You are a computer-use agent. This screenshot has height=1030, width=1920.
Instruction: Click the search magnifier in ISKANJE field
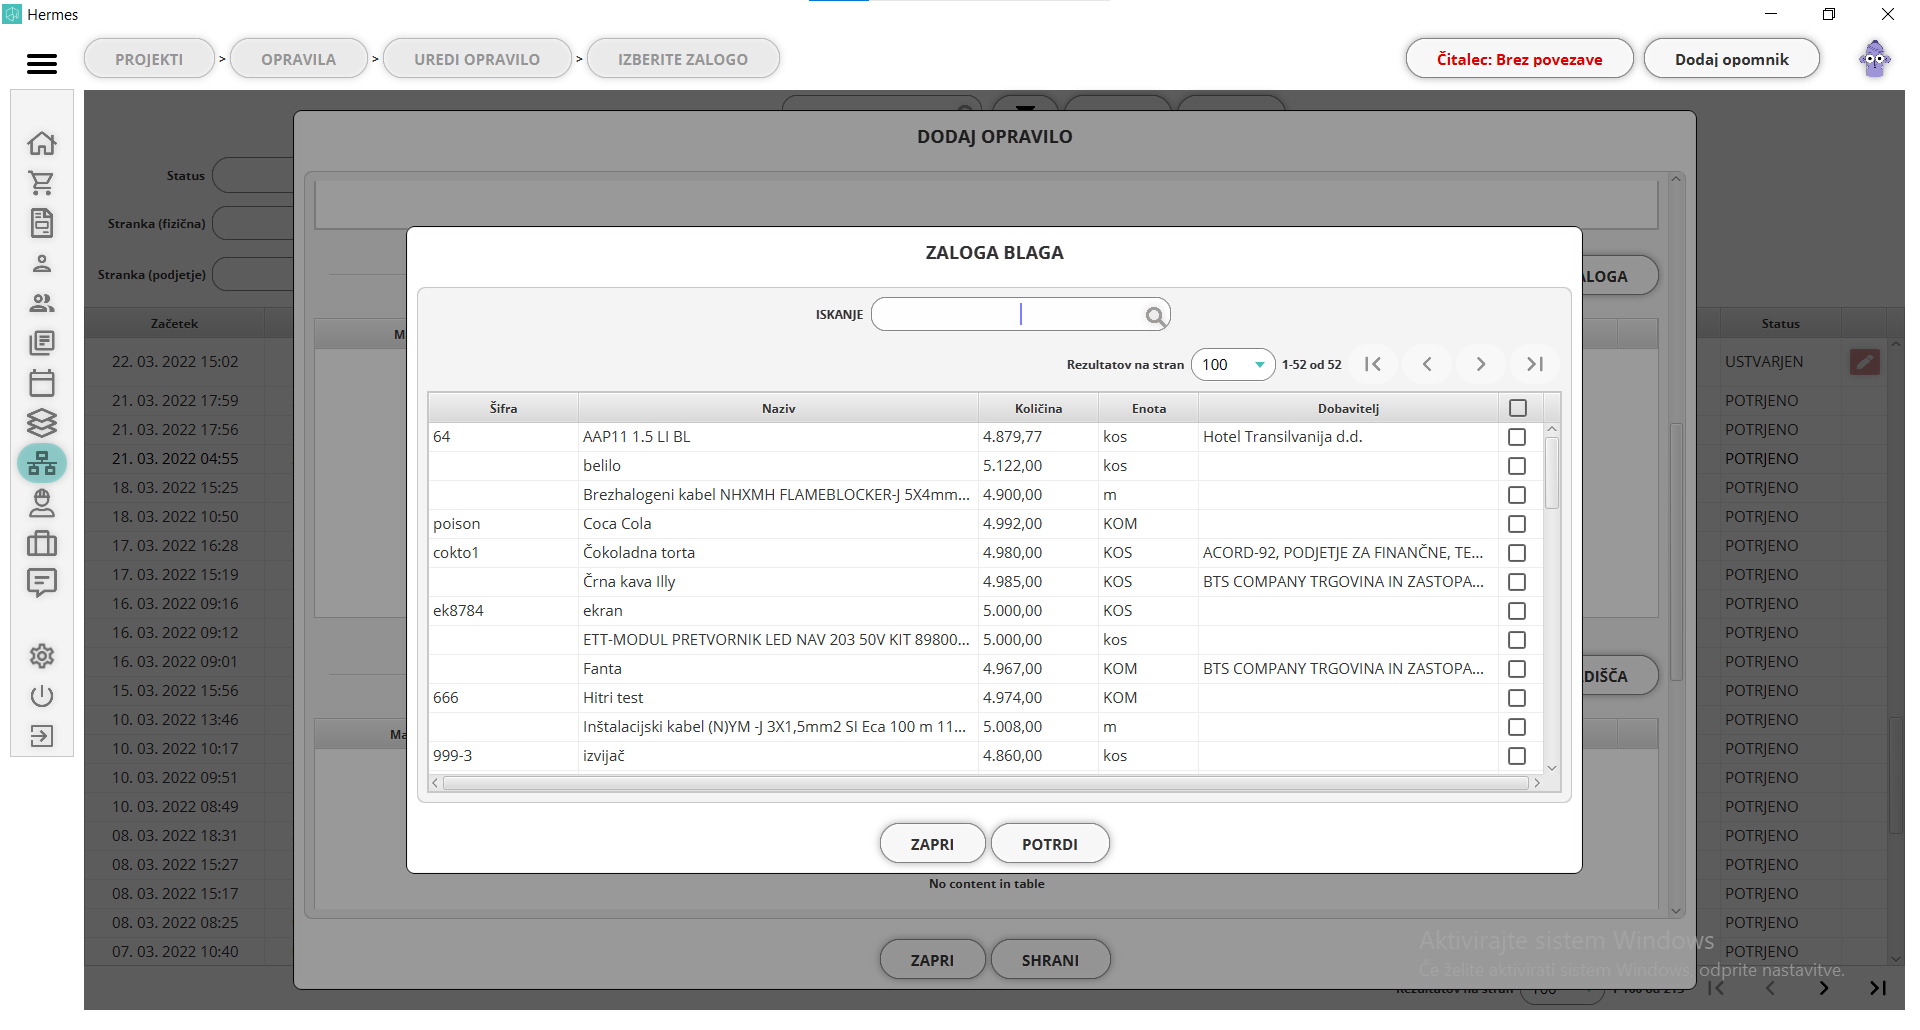click(x=1155, y=316)
